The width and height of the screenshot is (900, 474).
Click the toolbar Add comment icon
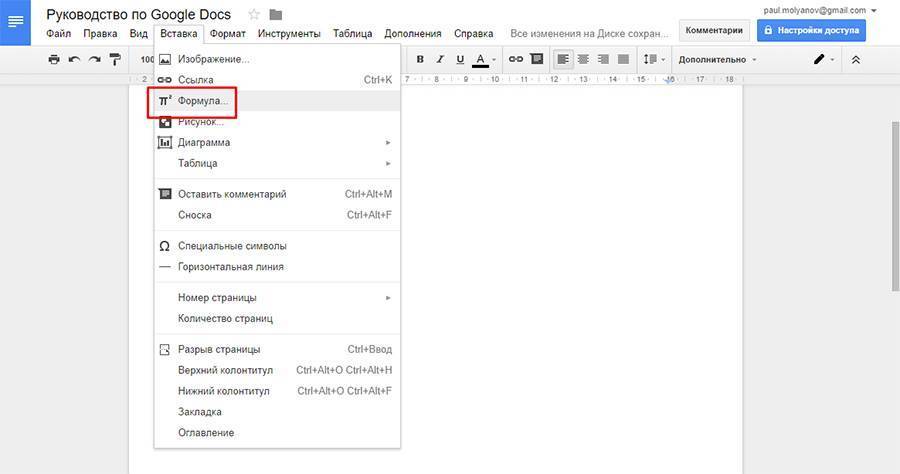[x=537, y=59]
